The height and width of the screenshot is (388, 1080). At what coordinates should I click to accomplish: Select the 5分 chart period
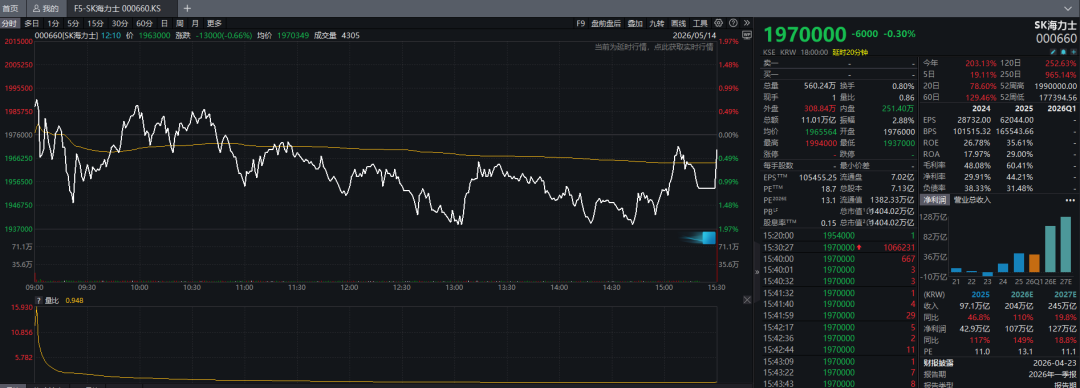click(73, 23)
